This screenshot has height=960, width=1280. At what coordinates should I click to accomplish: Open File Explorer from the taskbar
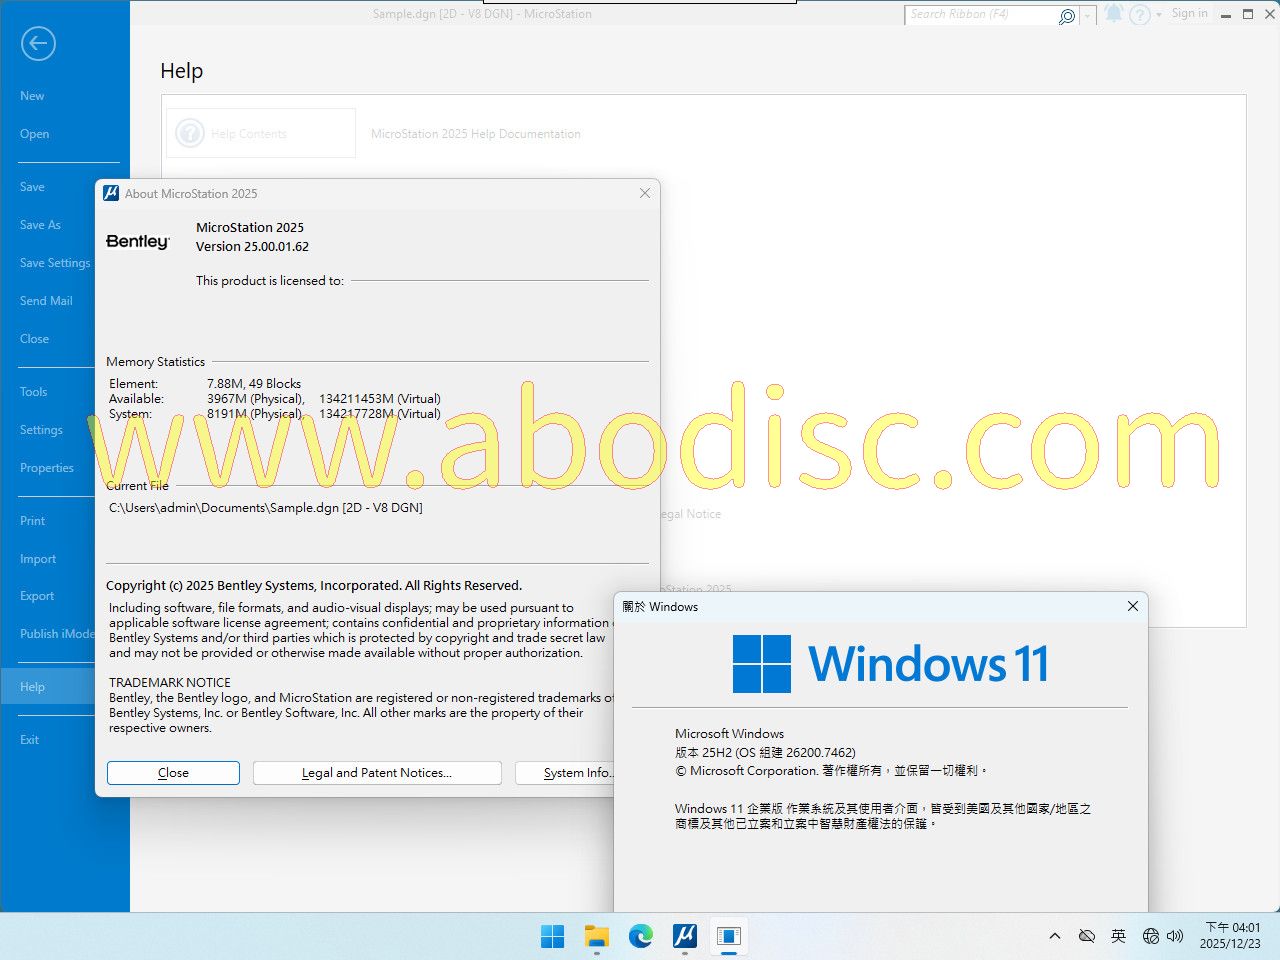597,936
